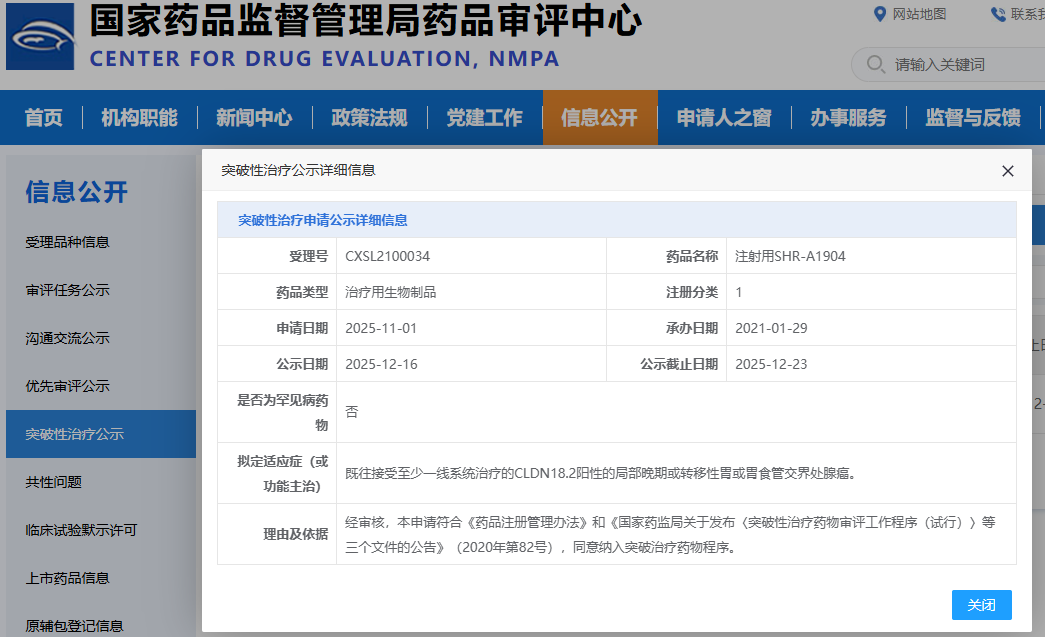Open the 首页 navigation tab
This screenshot has width=1045, height=637.
(x=44, y=118)
